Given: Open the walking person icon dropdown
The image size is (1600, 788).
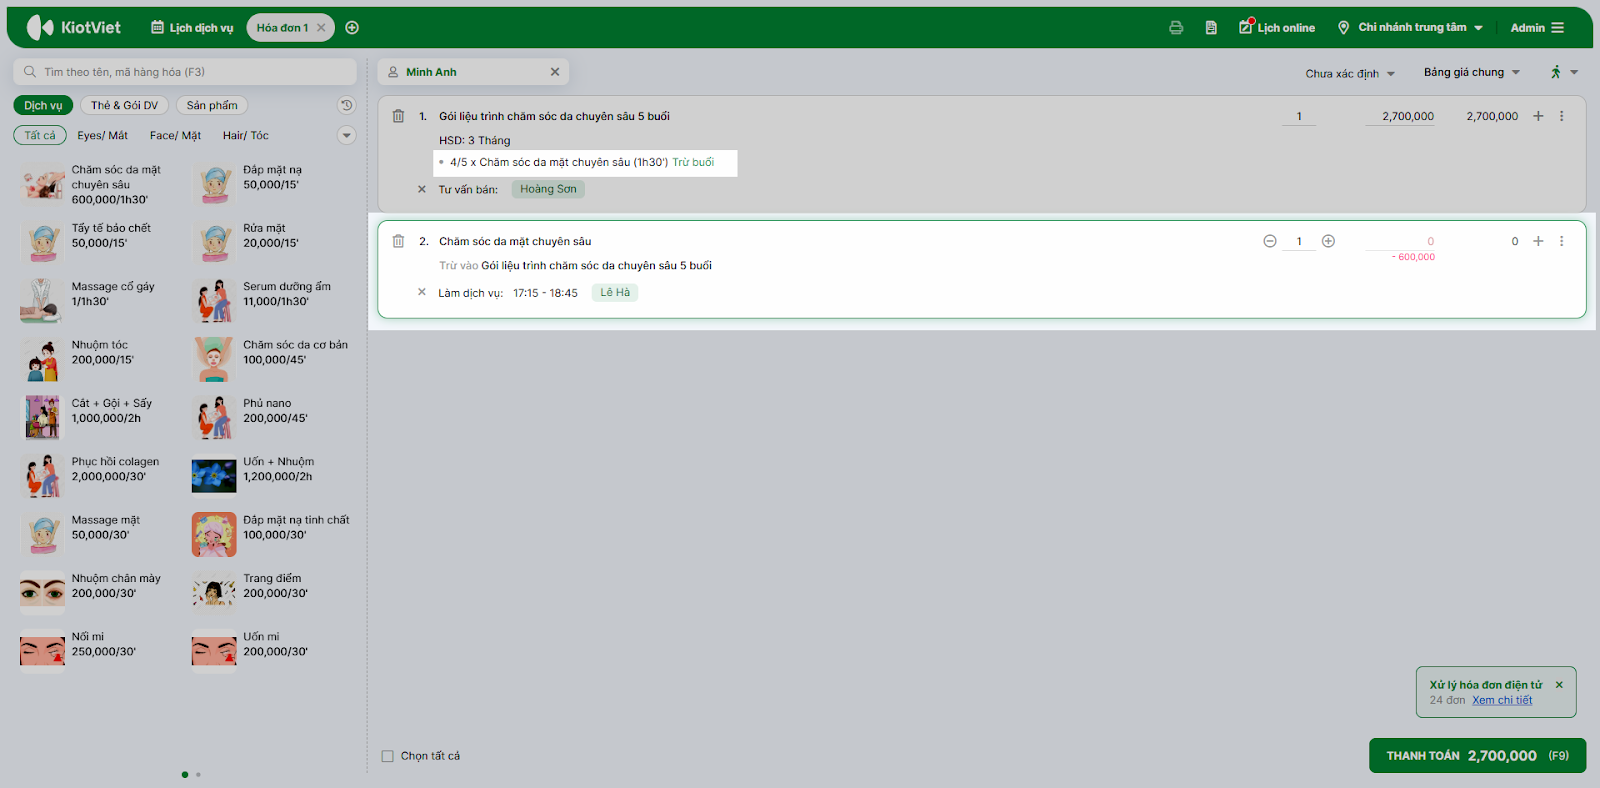Looking at the screenshot, I should pyautogui.click(x=1564, y=72).
